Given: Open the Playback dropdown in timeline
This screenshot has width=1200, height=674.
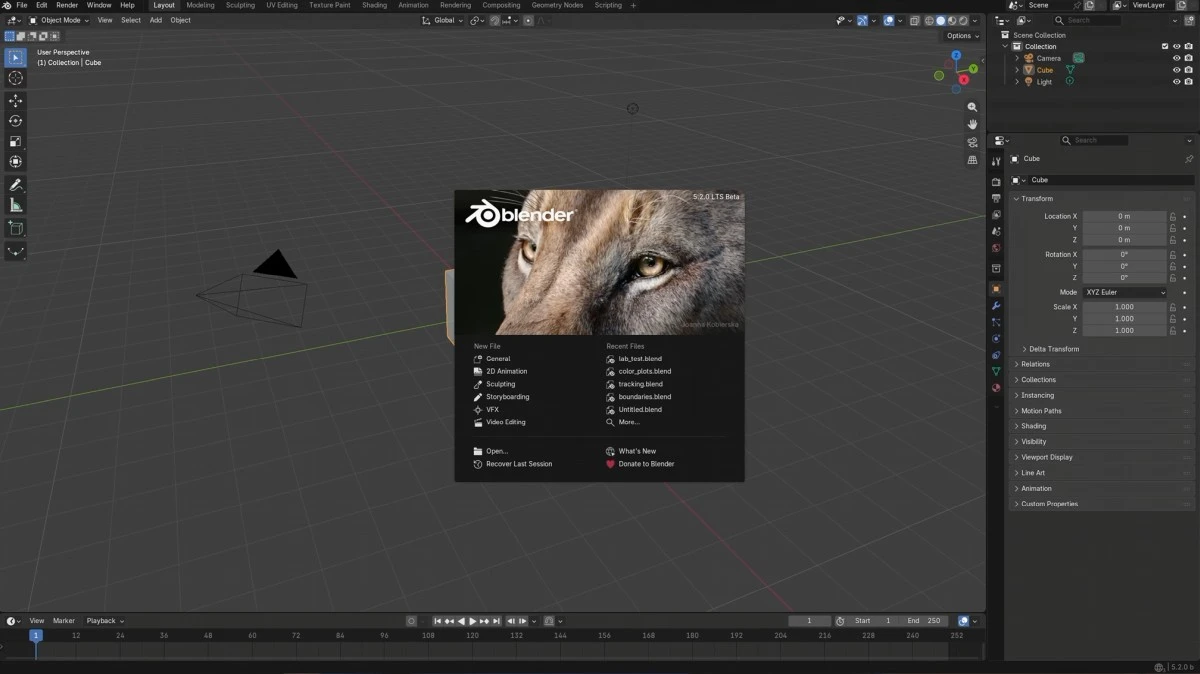Looking at the screenshot, I should tap(104, 621).
